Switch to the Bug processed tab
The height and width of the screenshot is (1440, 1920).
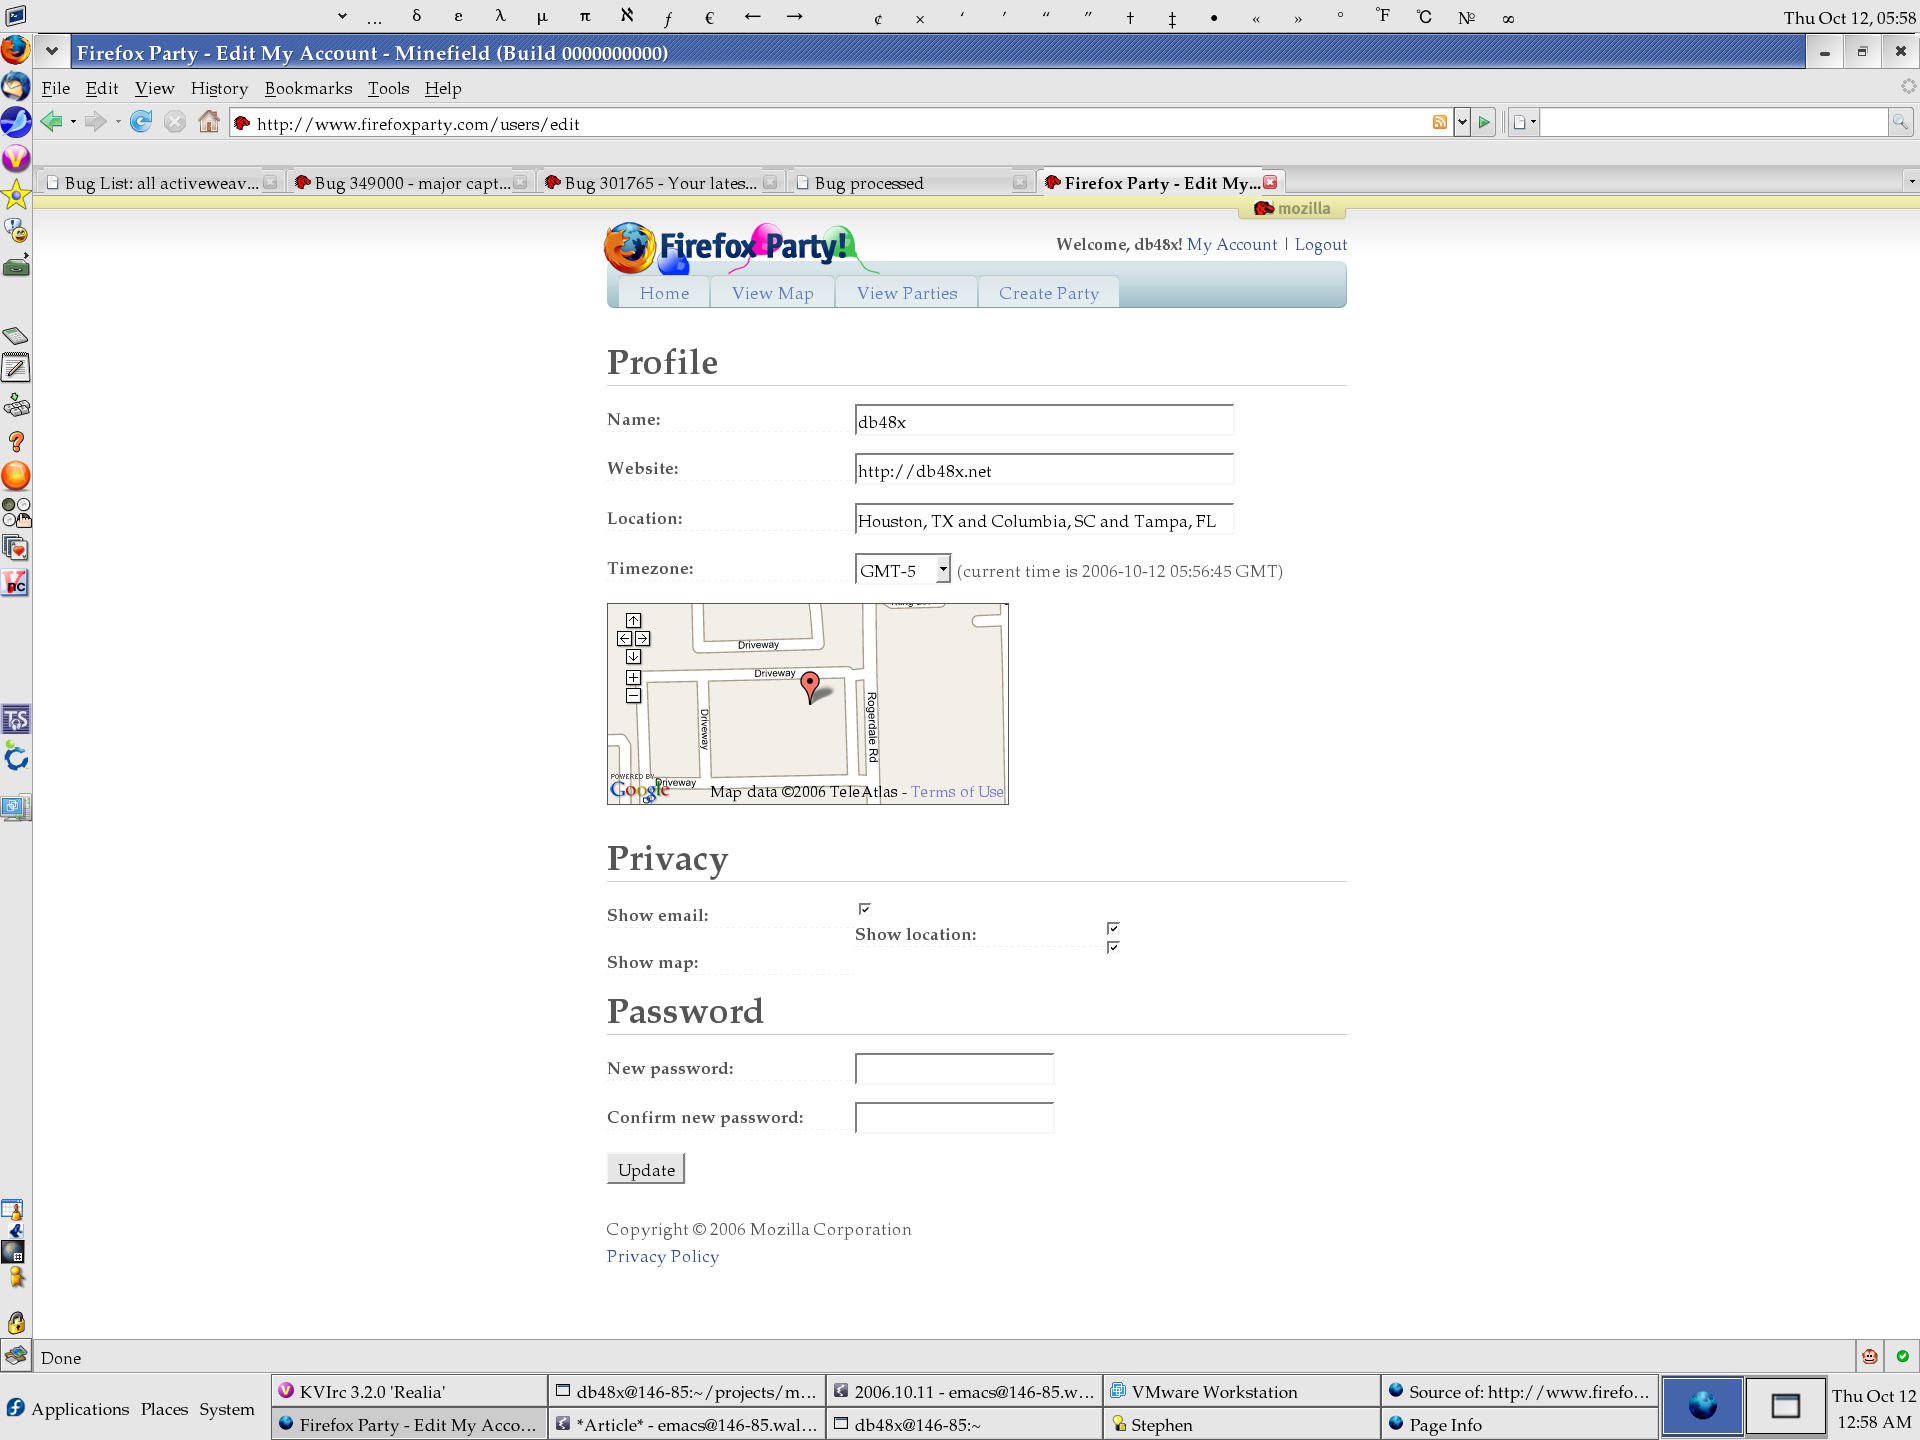click(910, 182)
